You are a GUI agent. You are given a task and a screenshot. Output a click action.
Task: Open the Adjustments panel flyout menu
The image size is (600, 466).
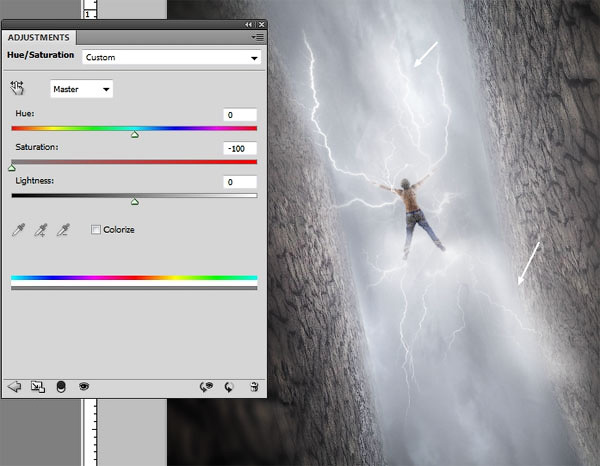(x=257, y=36)
